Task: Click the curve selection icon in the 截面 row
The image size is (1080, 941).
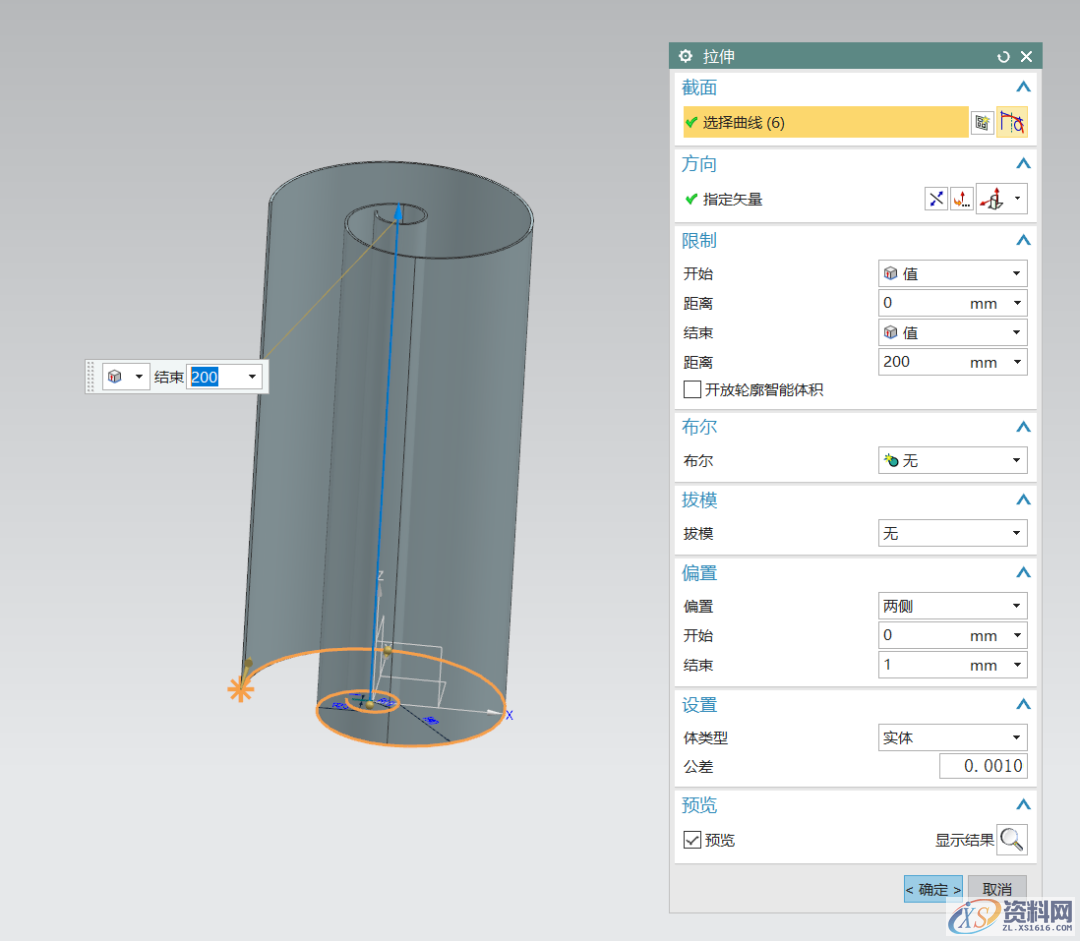Action: [x=1012, y=122]
